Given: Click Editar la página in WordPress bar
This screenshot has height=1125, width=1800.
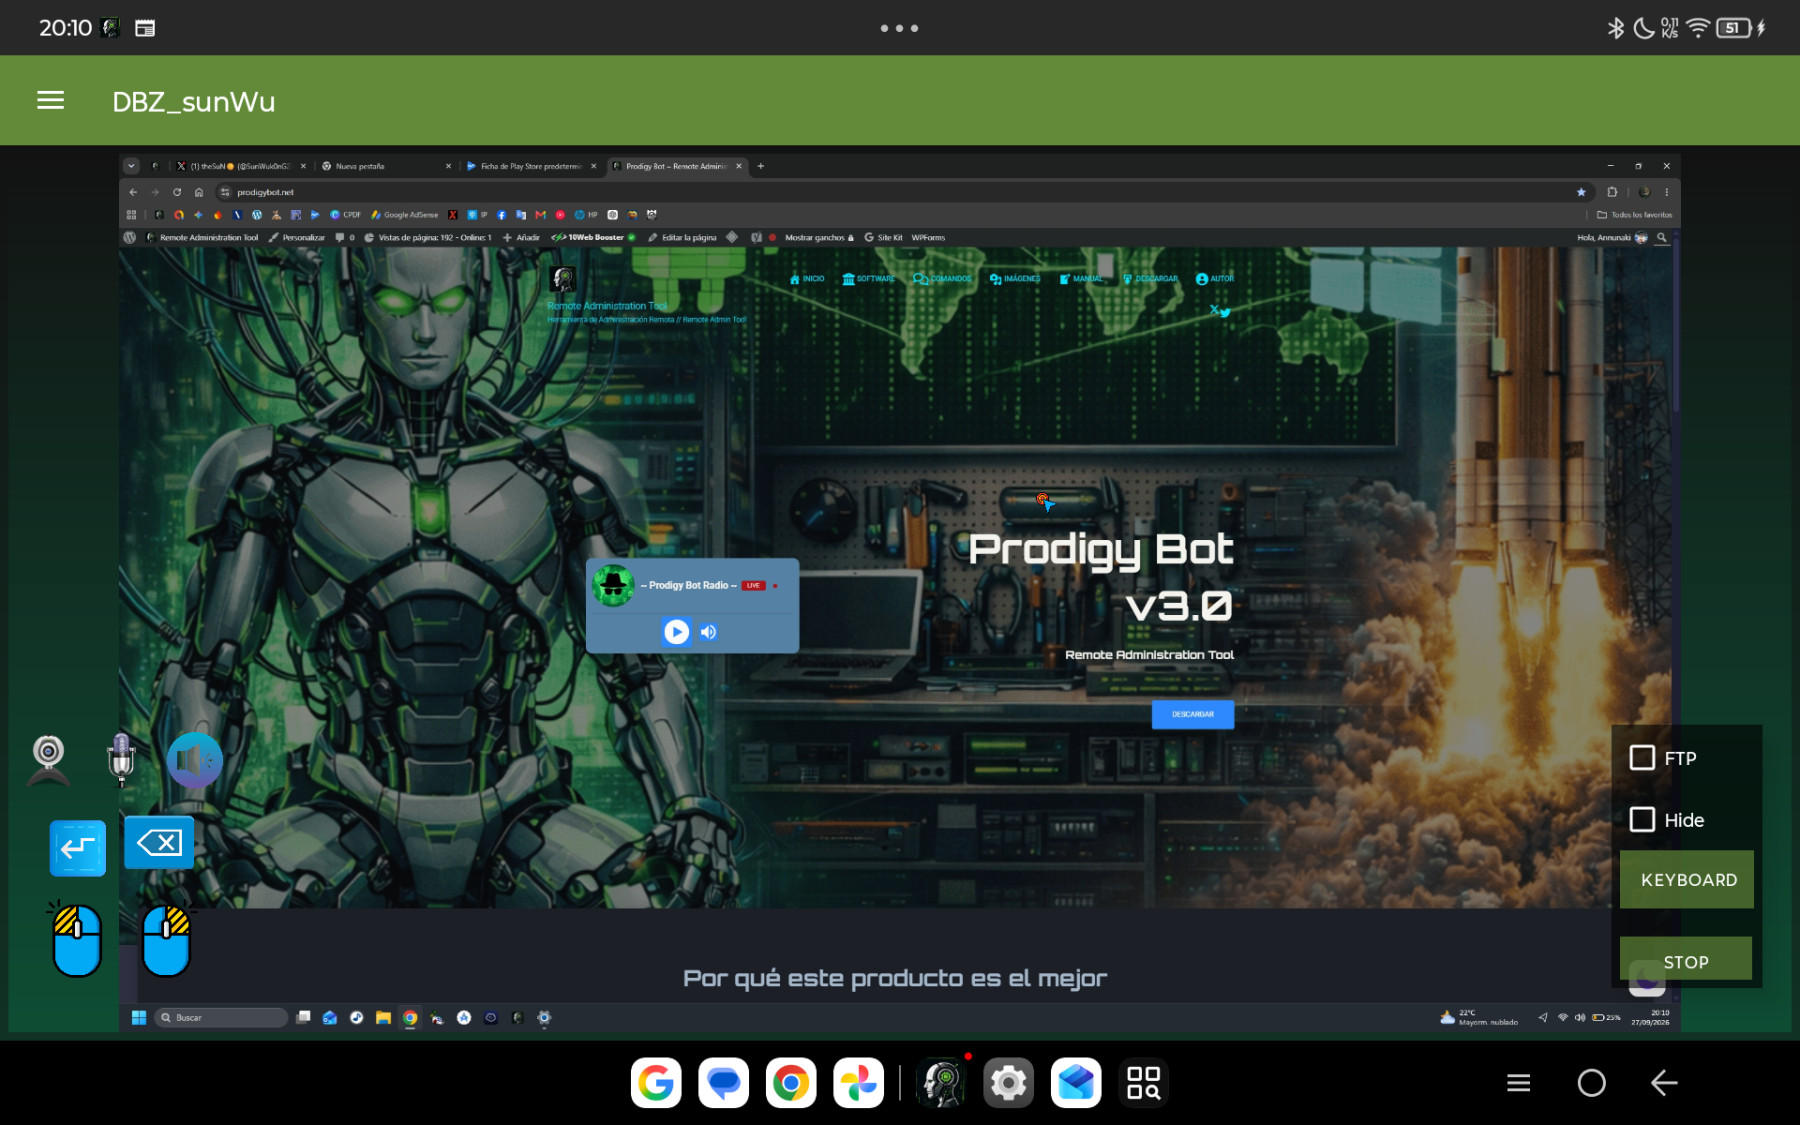Looking at the screenshot, I should click(682, 238).
